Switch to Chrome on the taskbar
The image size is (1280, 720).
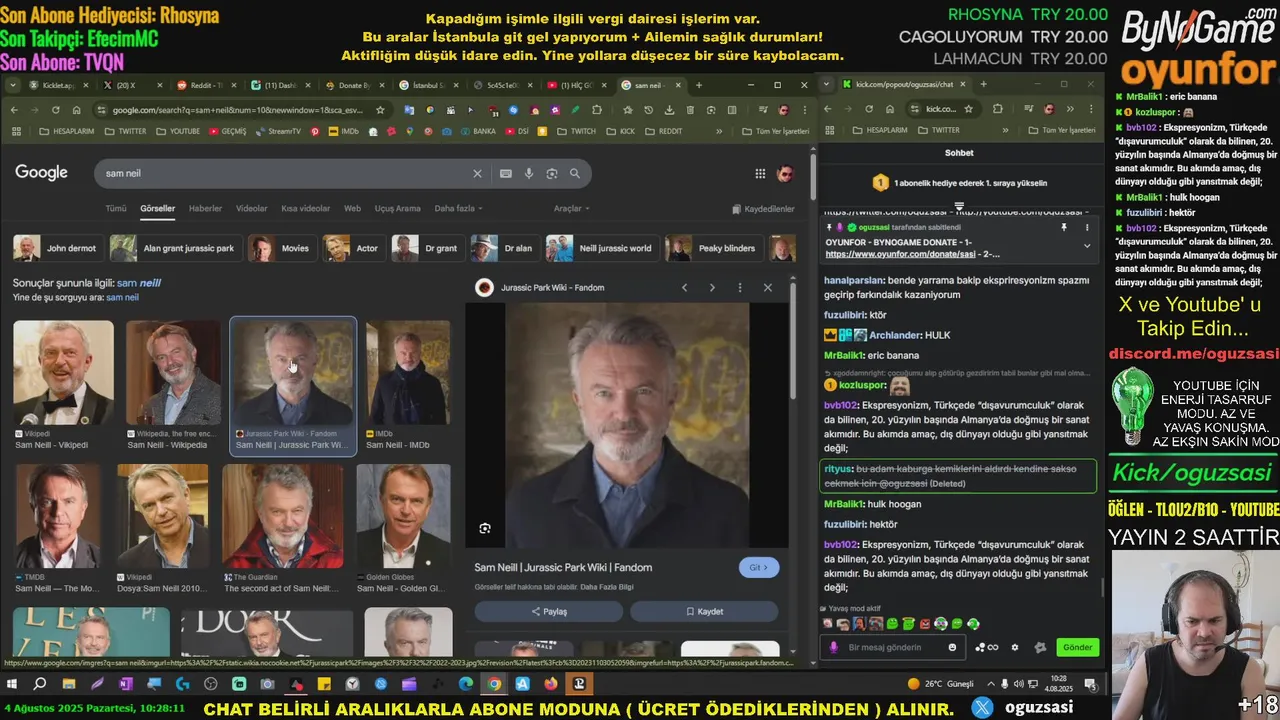coord(494,684)
